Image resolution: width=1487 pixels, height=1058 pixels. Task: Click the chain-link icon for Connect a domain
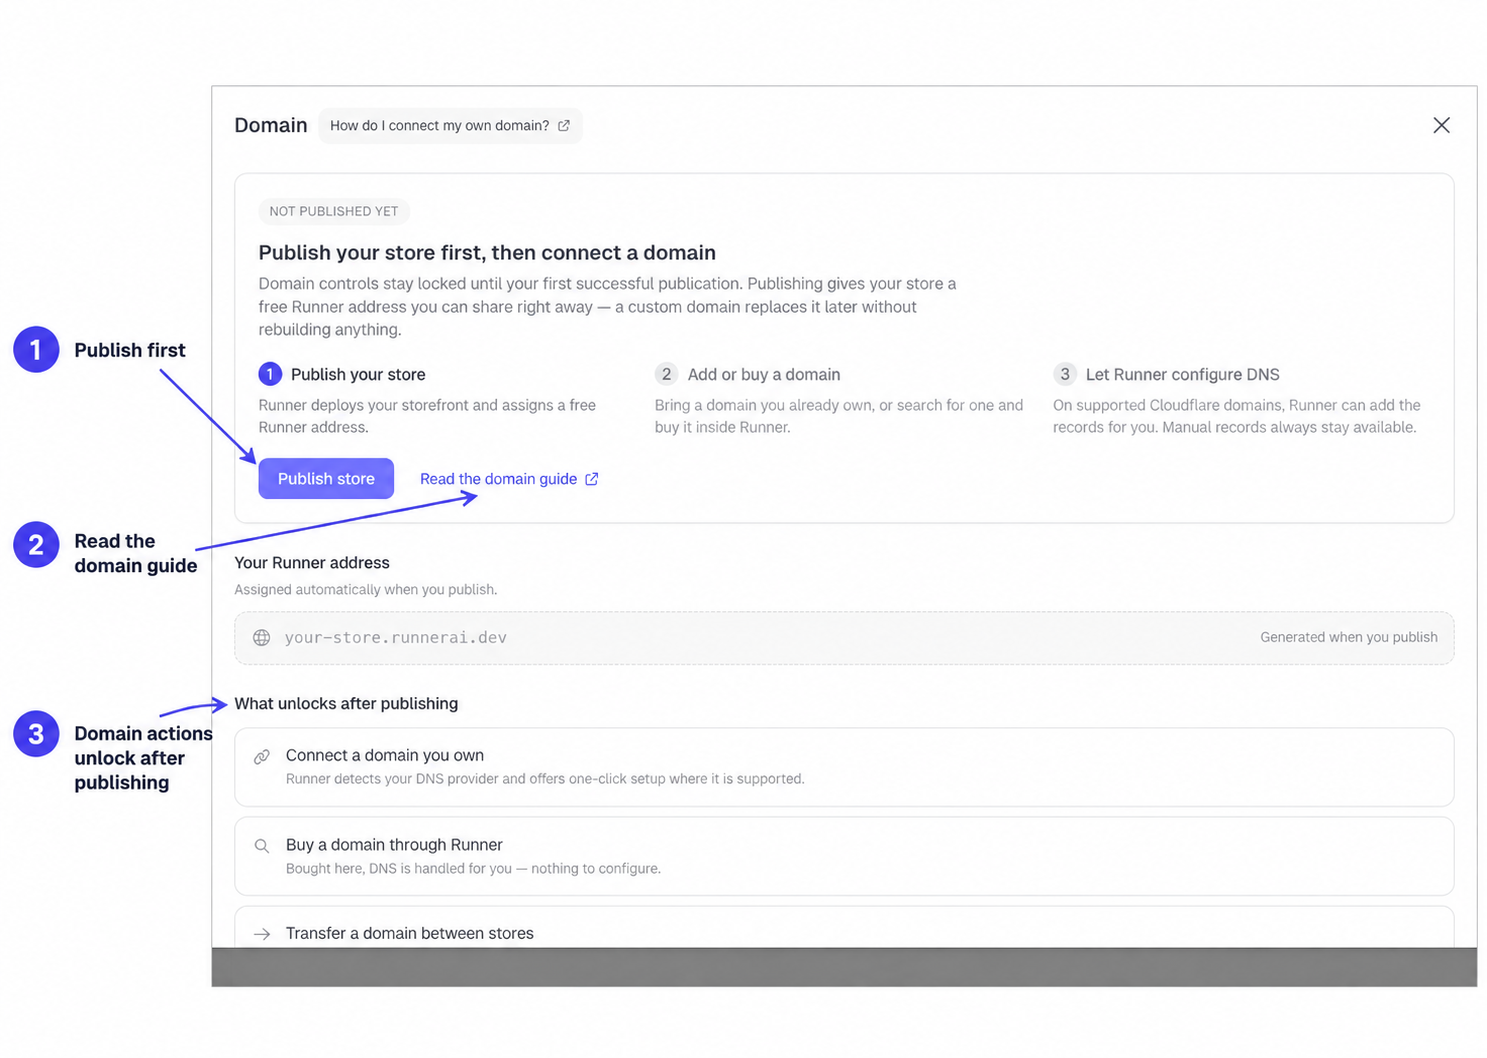pyautogui.click(x=262, y=757)
